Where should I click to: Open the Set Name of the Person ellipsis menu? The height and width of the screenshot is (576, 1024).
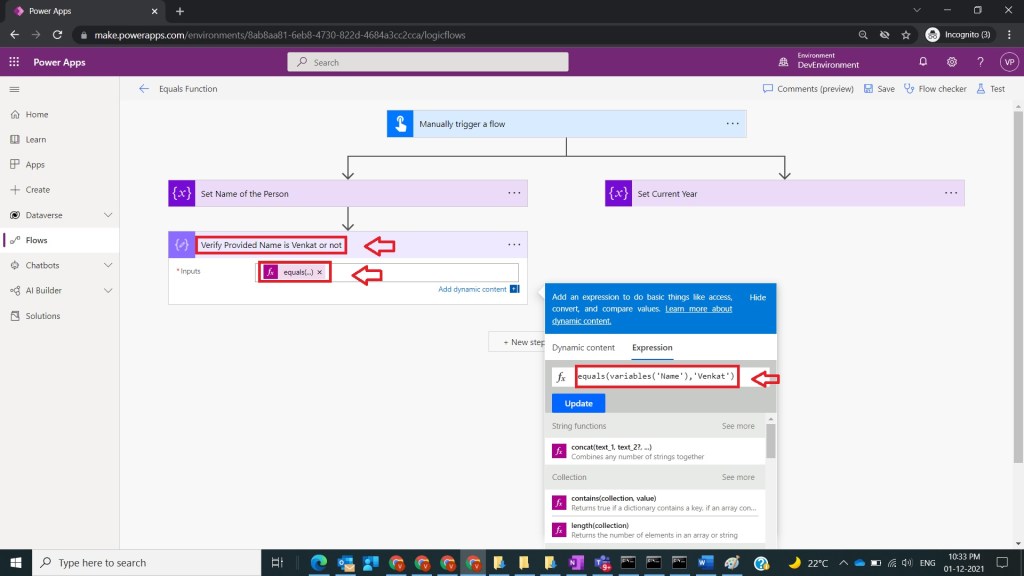(514, 193)
